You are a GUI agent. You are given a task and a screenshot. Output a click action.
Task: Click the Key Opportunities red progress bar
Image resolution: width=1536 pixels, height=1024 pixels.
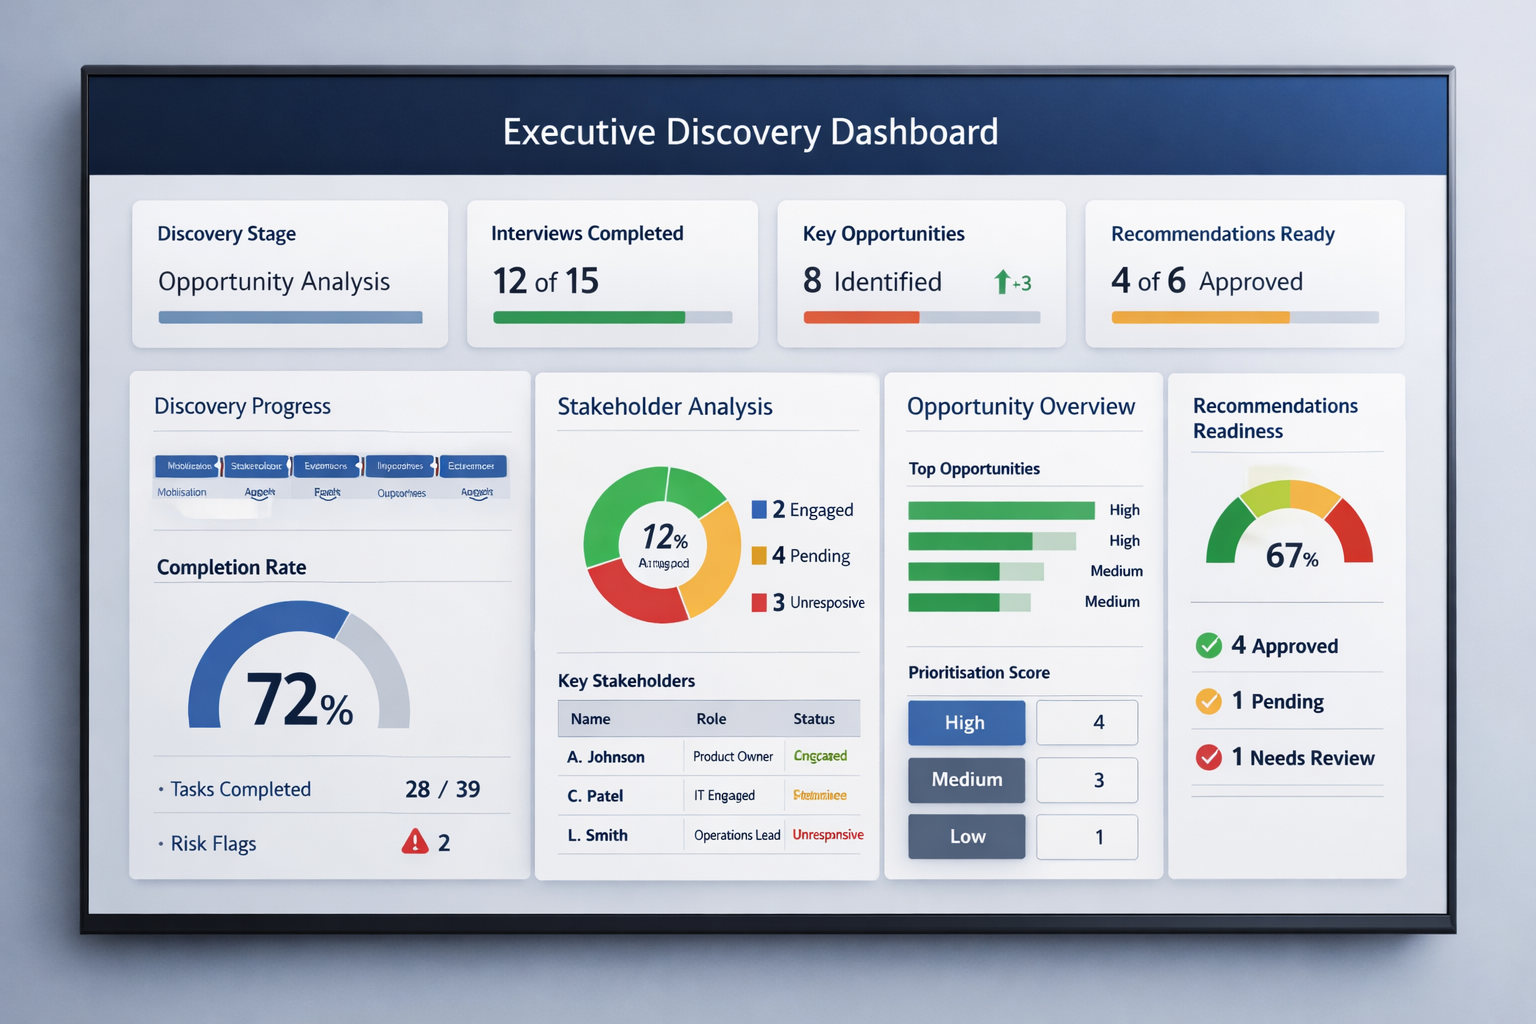[921, 317]
